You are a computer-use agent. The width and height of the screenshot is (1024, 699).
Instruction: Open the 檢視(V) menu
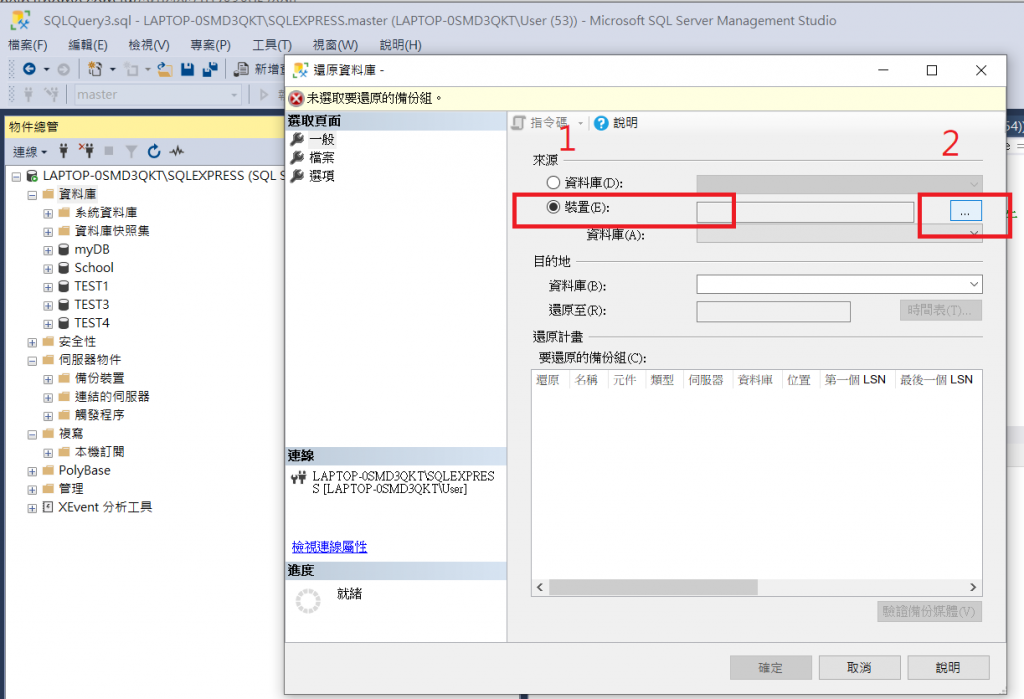coord(149,45)
